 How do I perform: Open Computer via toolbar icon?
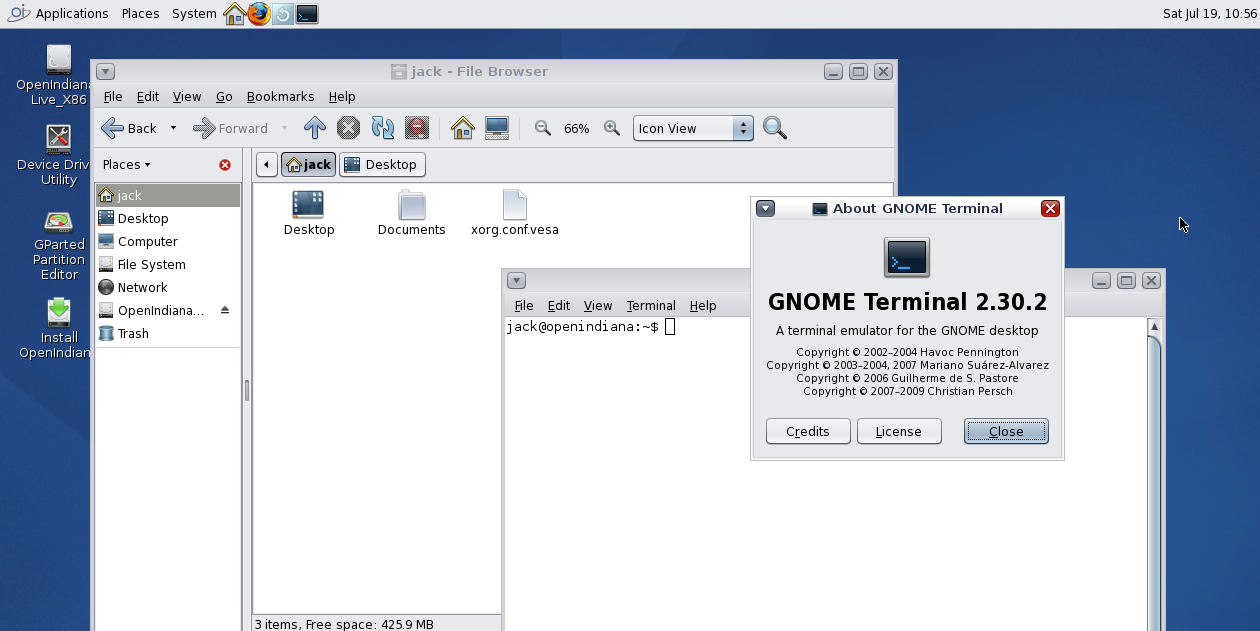[x=497, y=128]
